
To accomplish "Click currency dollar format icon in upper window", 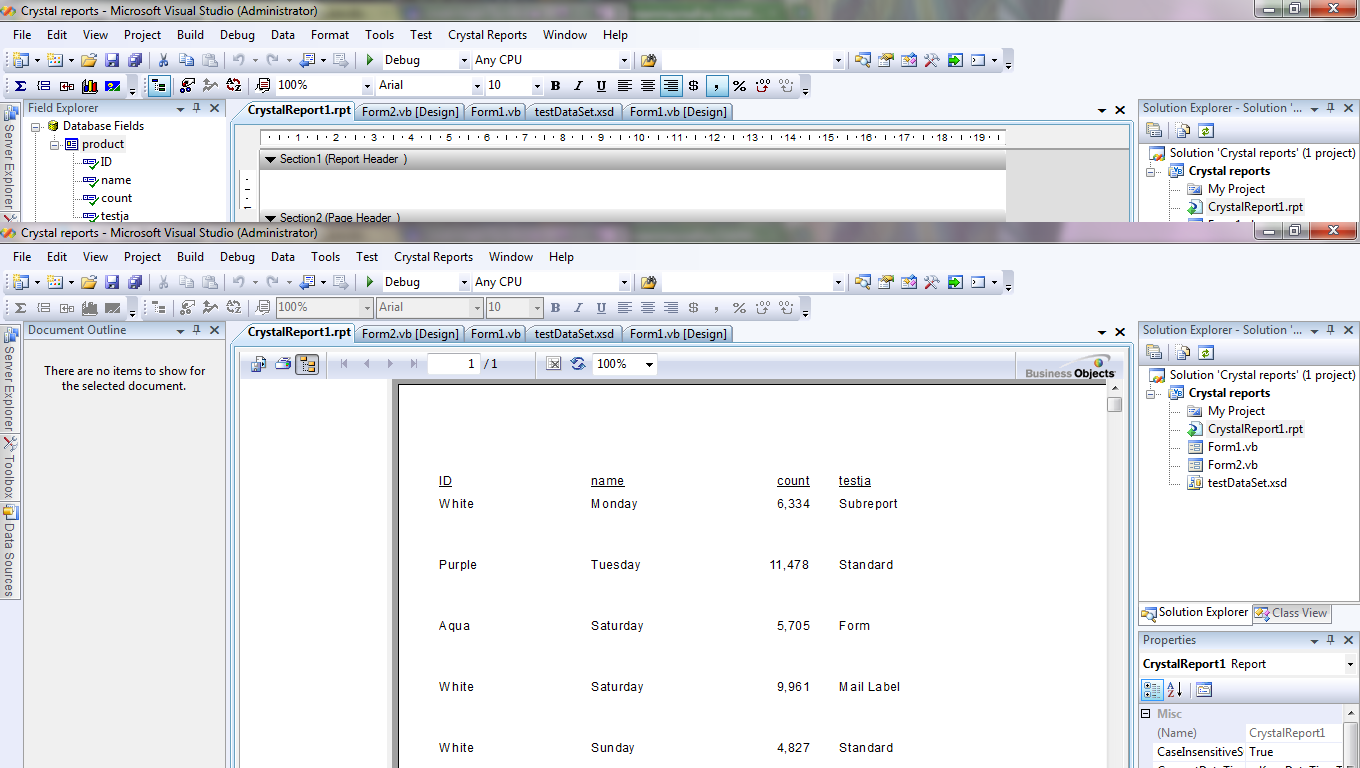I will 693,86.
